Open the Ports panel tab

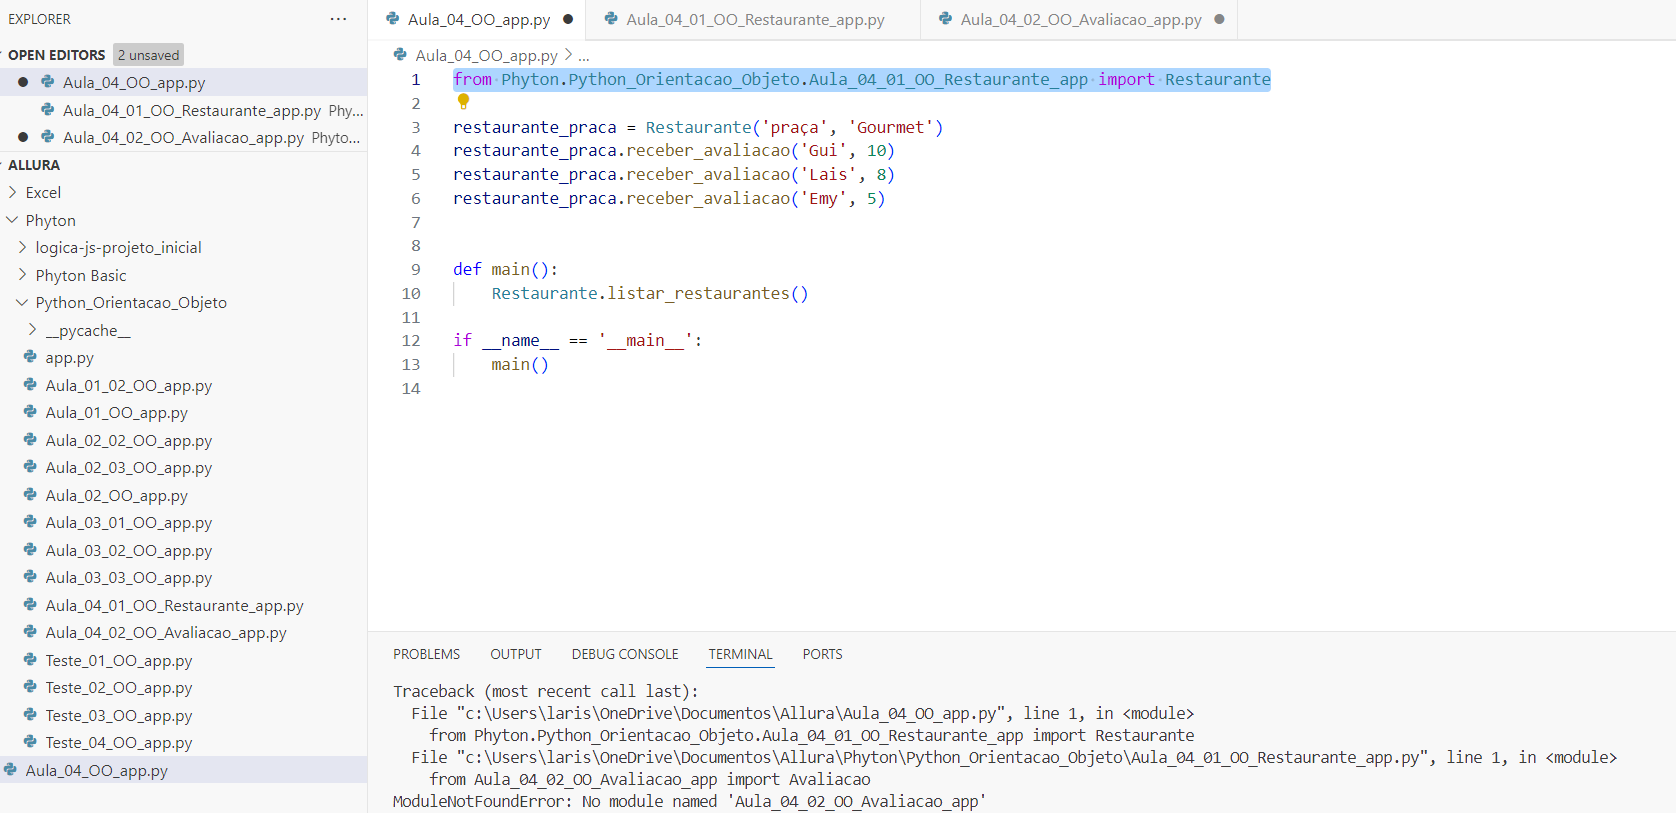[822, 654]
